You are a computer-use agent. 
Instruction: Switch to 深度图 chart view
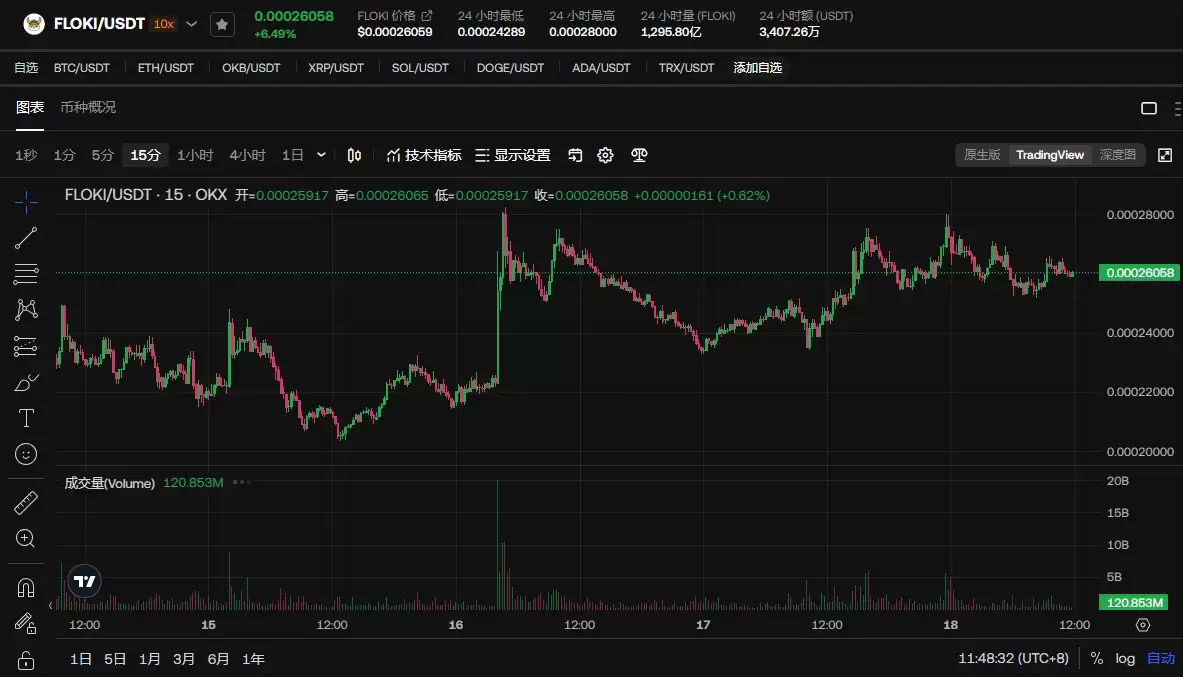(x=1117, y=155)
